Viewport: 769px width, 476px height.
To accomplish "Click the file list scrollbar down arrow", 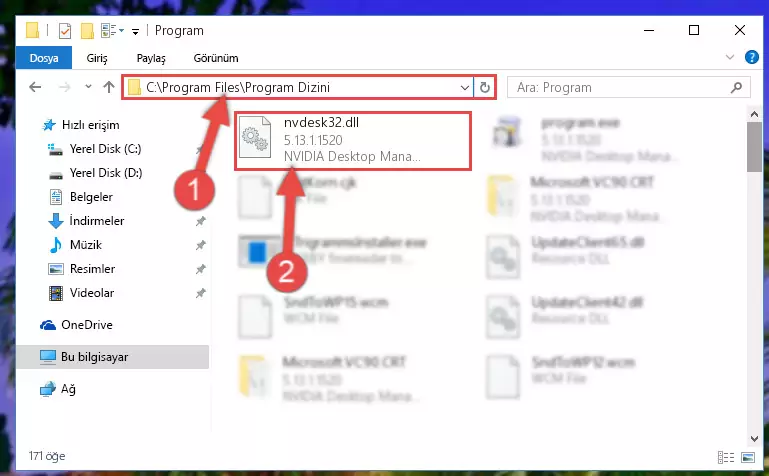I will pyautogui.click(x=754, y=439).
